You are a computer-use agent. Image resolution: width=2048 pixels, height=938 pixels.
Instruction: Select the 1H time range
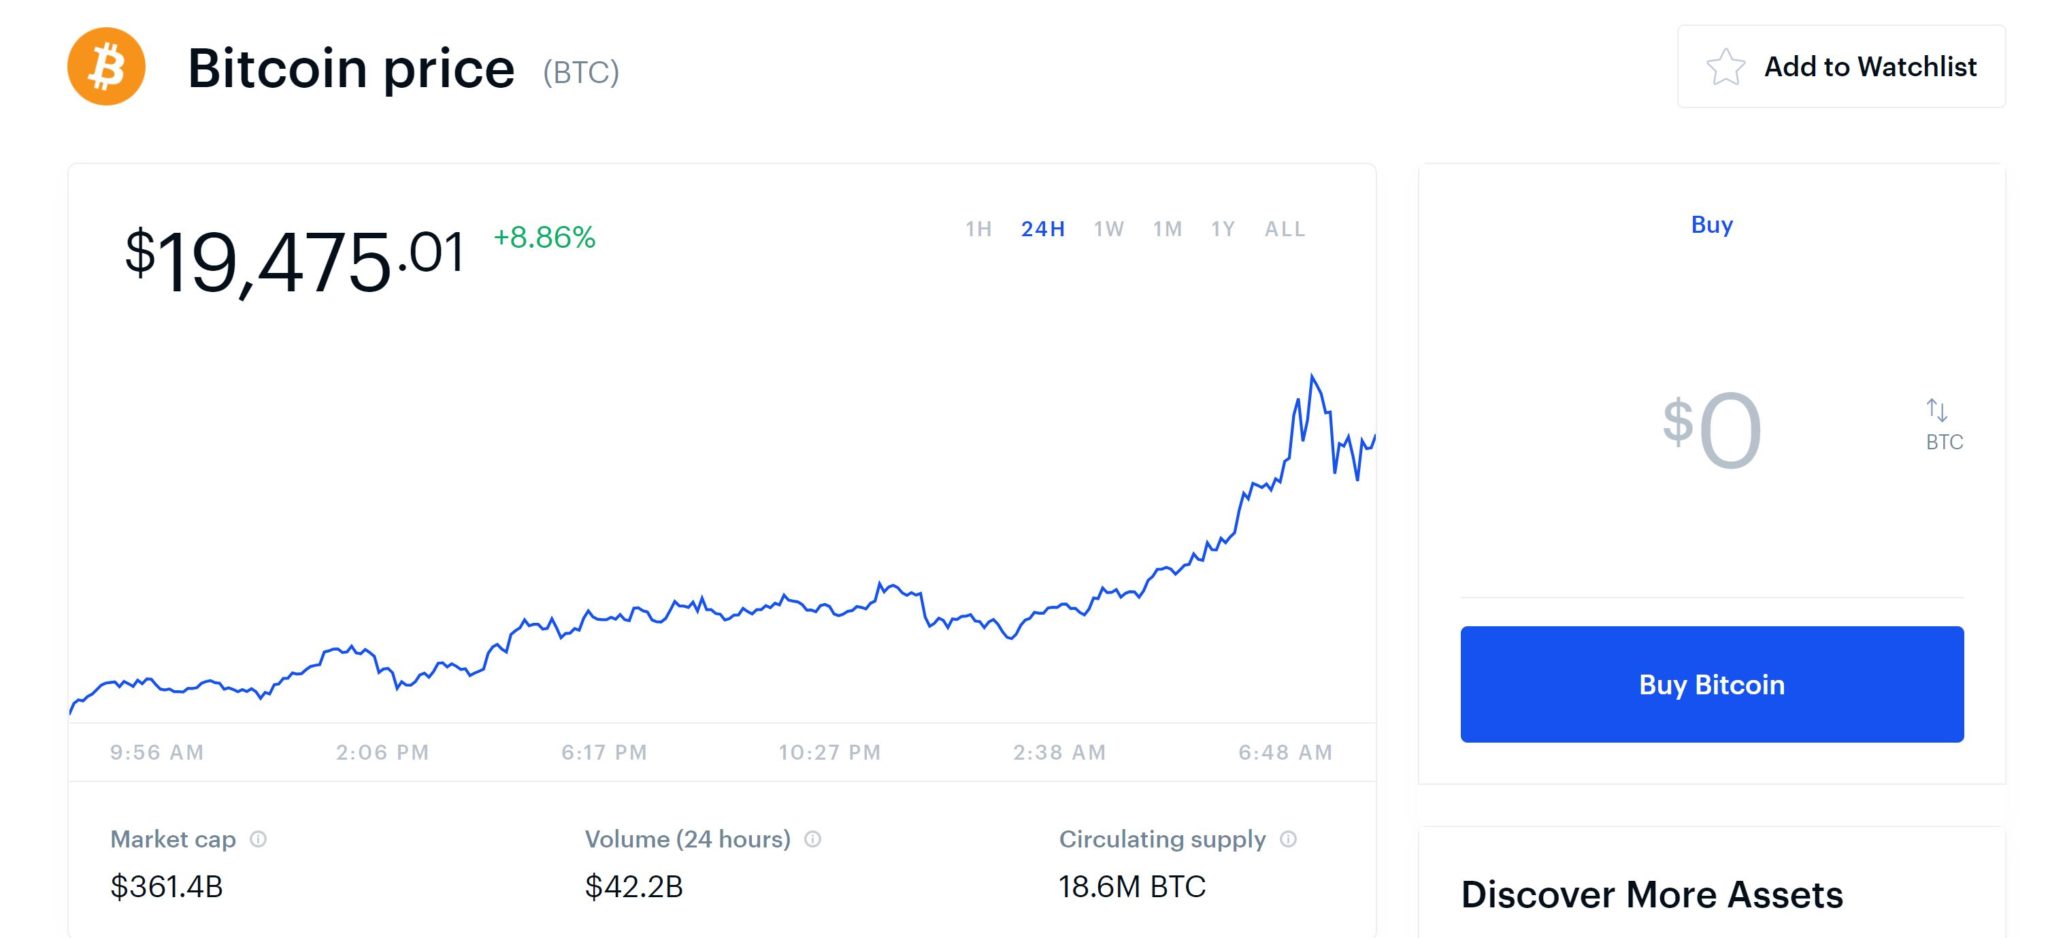978,229
